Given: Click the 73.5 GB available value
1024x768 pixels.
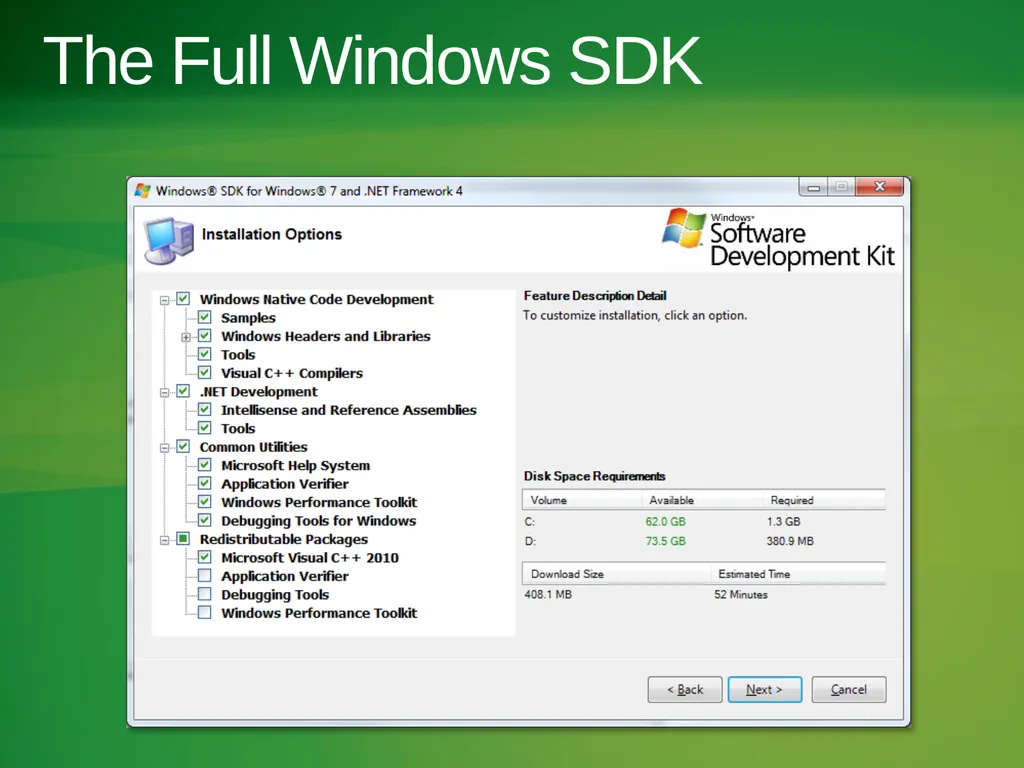Looking at the screenshot, I should coord(665,541).
